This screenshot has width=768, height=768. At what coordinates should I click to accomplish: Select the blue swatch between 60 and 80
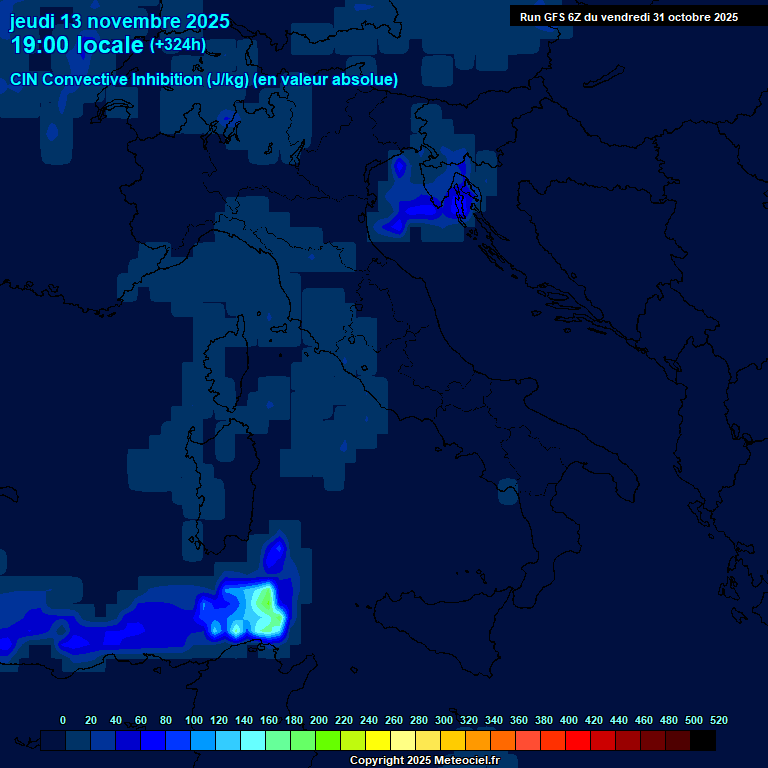pos(153,740)
